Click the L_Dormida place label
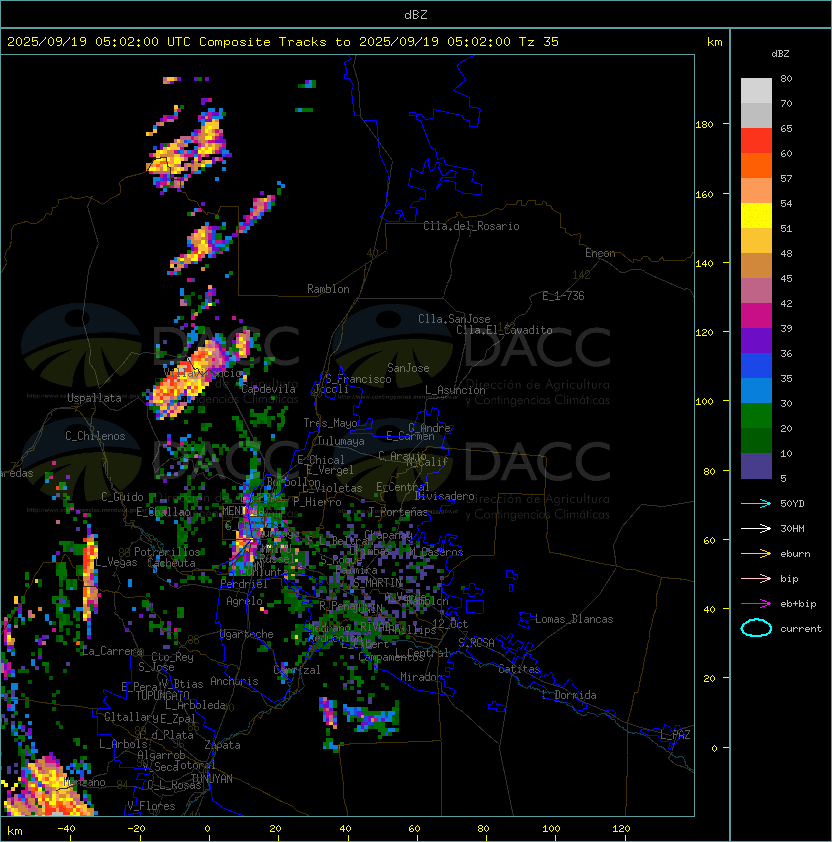Image resolution: width=832 pixels, height=842 pixels. pos(569,695)
